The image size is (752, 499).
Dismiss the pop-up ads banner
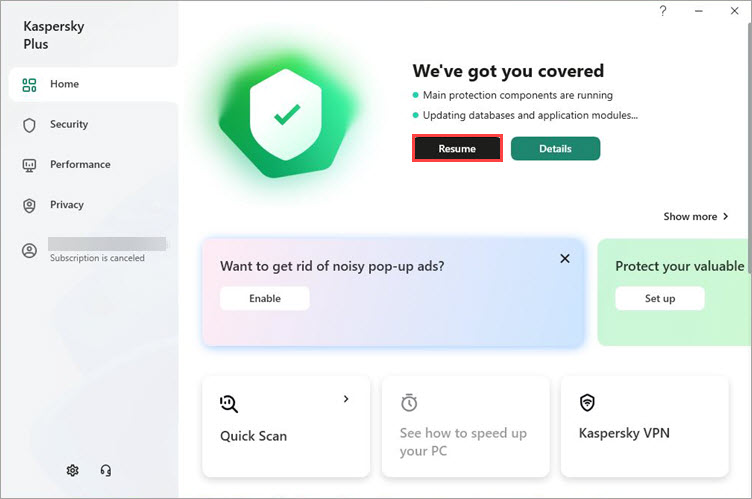(x=565, y=259)
